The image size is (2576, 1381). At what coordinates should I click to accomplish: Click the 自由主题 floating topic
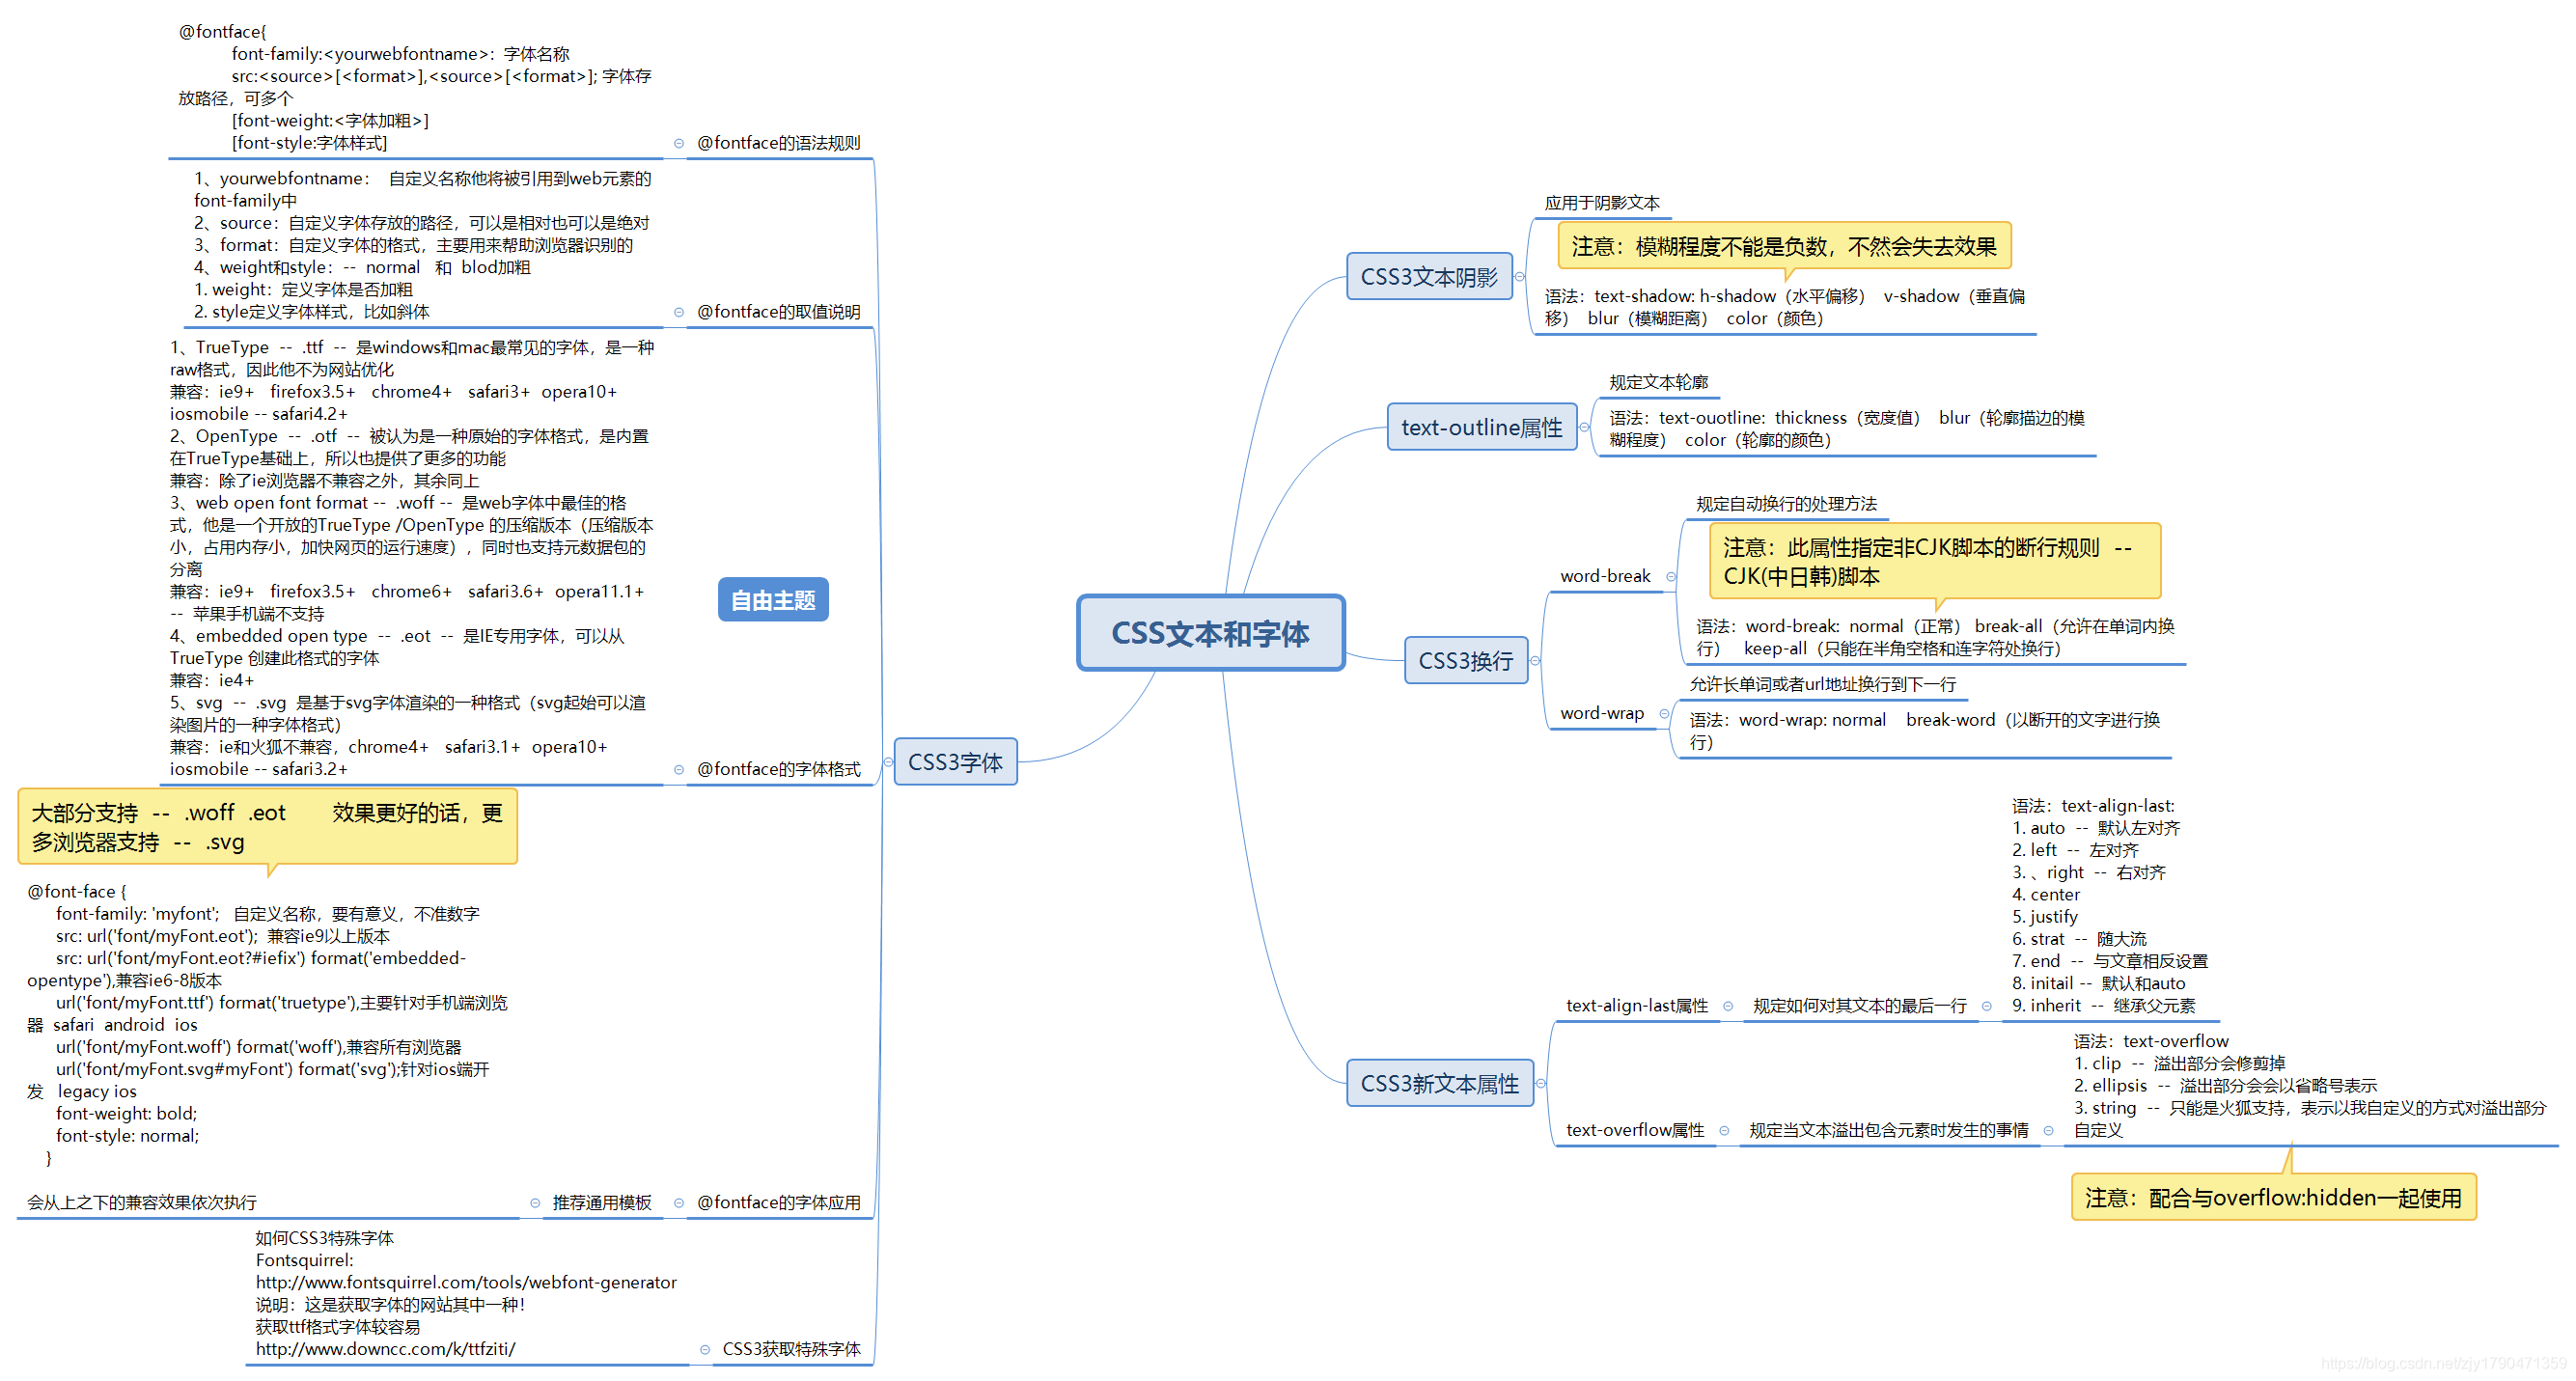(x=772, y=600)
